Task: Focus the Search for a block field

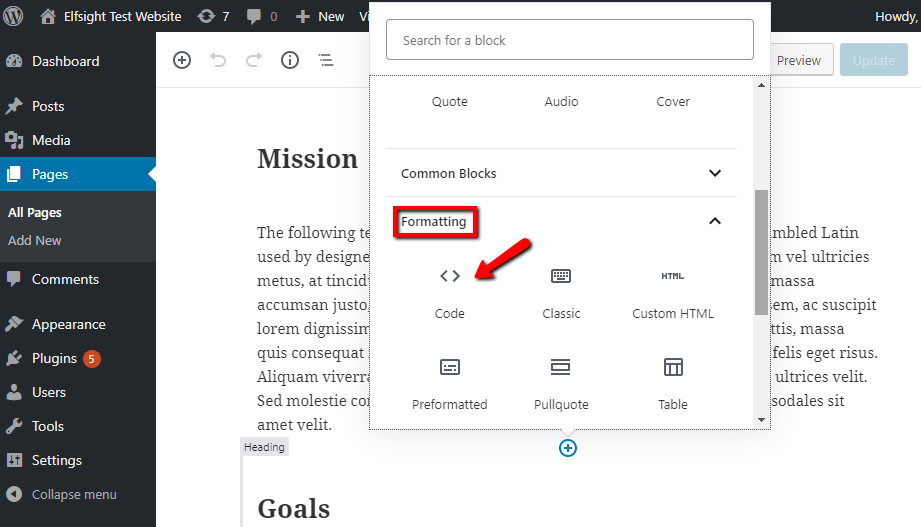Action: 570,40
